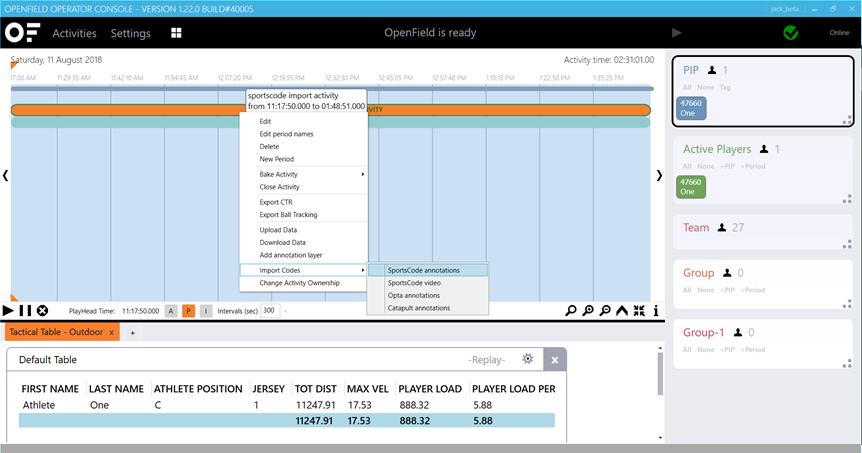This screenshot has height=453, width=862.
Task: Close the Tactical Table - Outdoor tab
Action: click(112, 332)
